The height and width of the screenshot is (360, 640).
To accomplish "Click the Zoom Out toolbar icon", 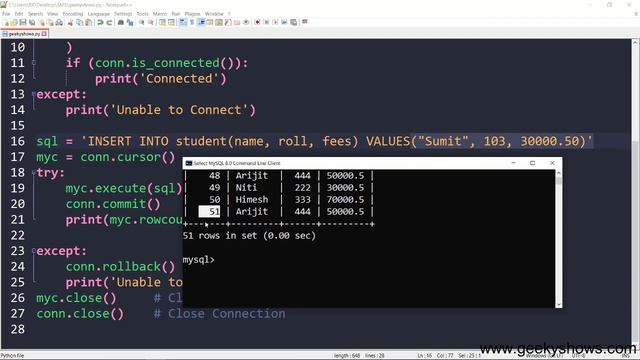I will point(151,22).
